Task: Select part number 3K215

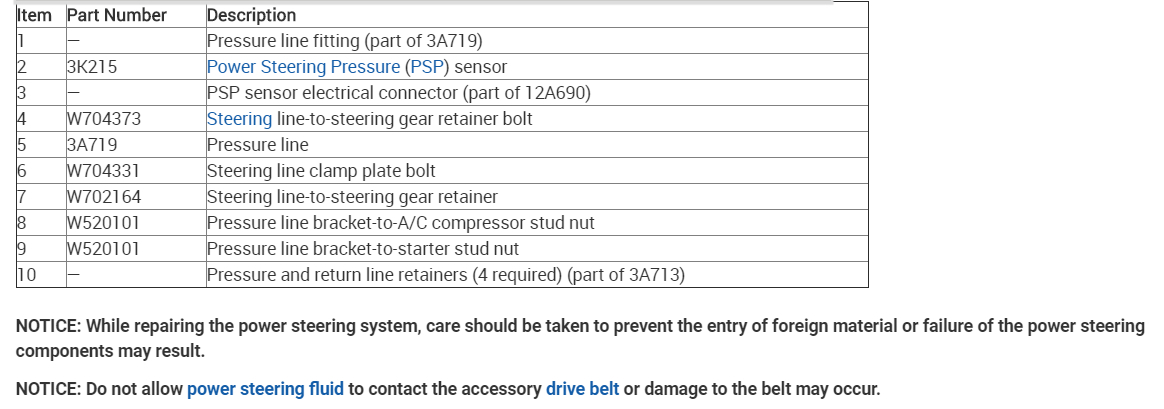Action: 93,67
